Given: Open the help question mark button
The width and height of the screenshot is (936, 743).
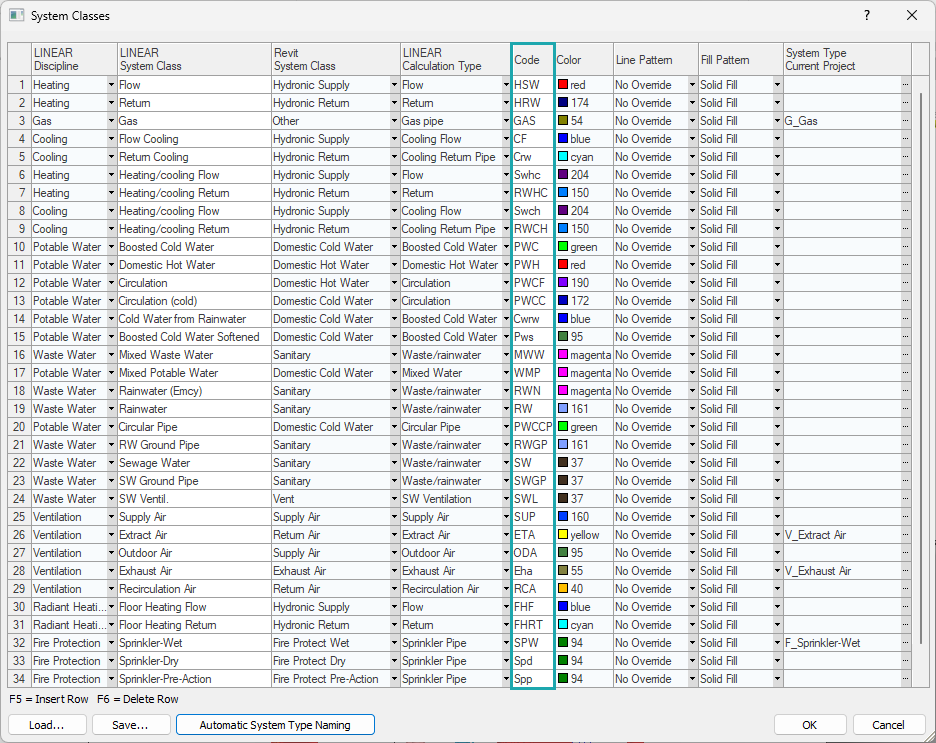Looking at the screenshot, I should [x=867, y=16].
